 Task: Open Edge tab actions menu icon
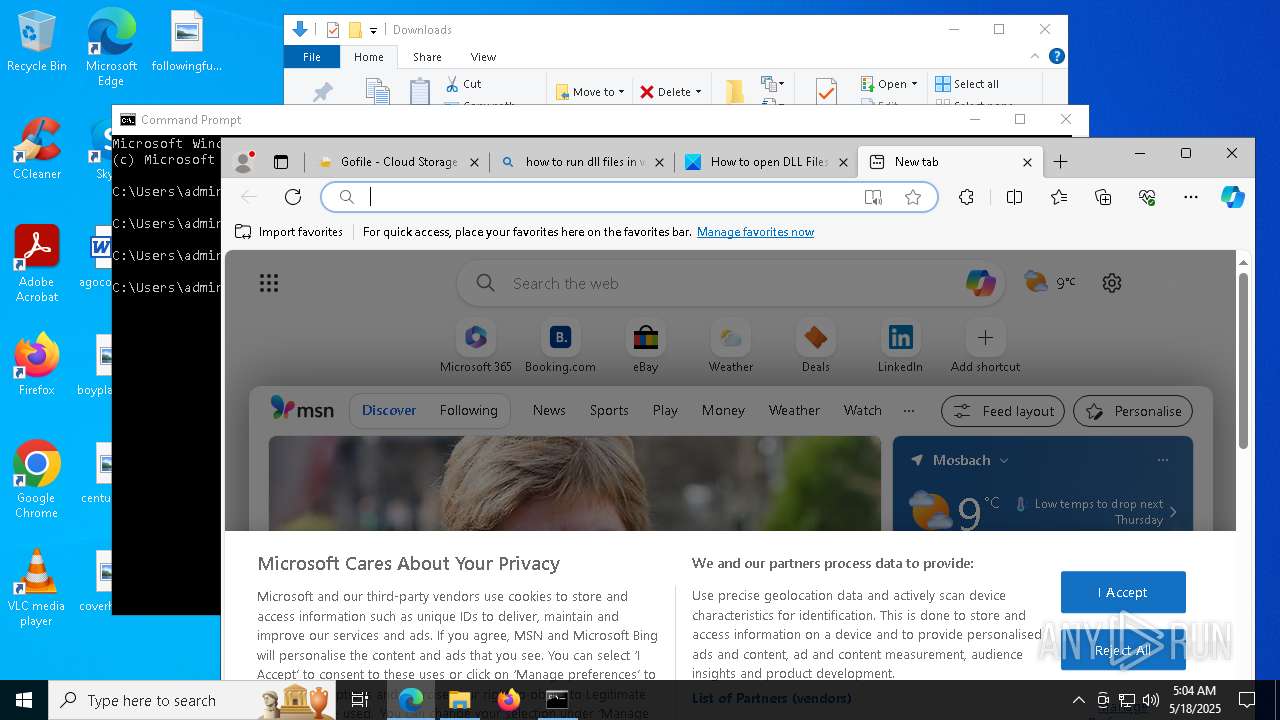(x=281, y=162)
